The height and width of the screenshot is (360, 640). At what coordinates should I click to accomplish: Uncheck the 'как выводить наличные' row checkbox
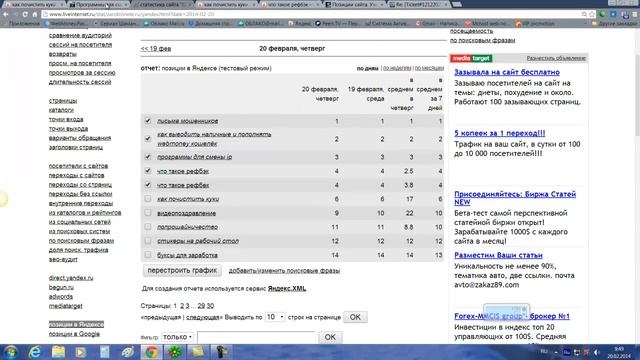point(148,138)
